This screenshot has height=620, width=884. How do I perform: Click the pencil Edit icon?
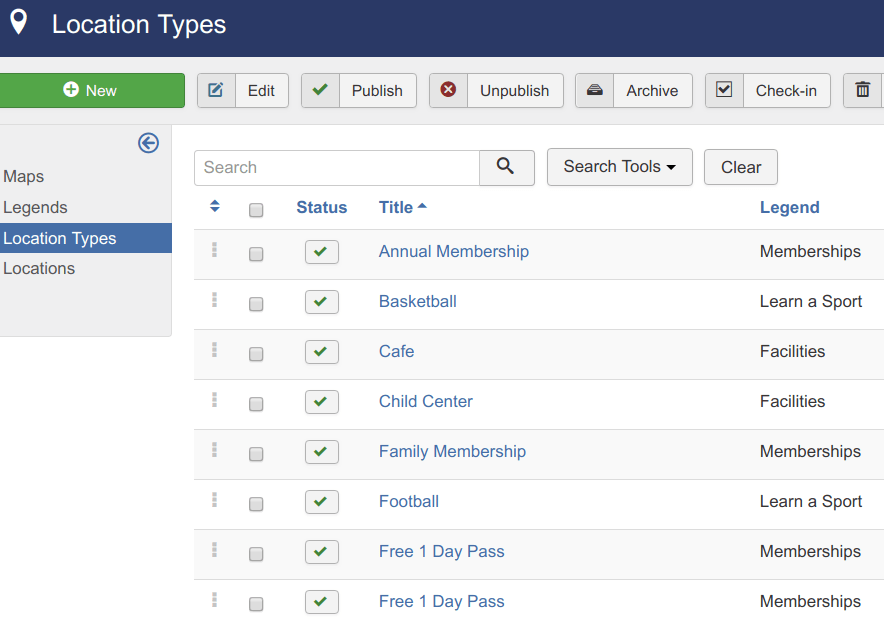[216, 90]
